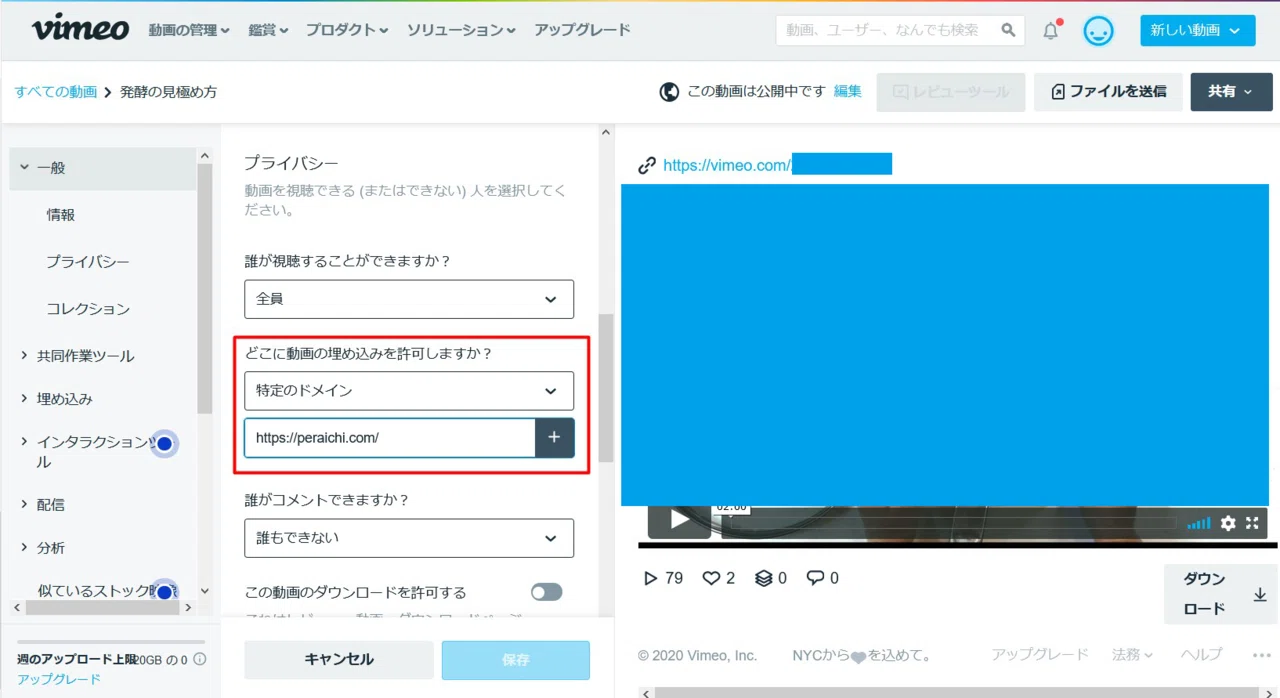Click the upload limit info icon
The width and height of the screenshot is (1280, 698).
200,659
